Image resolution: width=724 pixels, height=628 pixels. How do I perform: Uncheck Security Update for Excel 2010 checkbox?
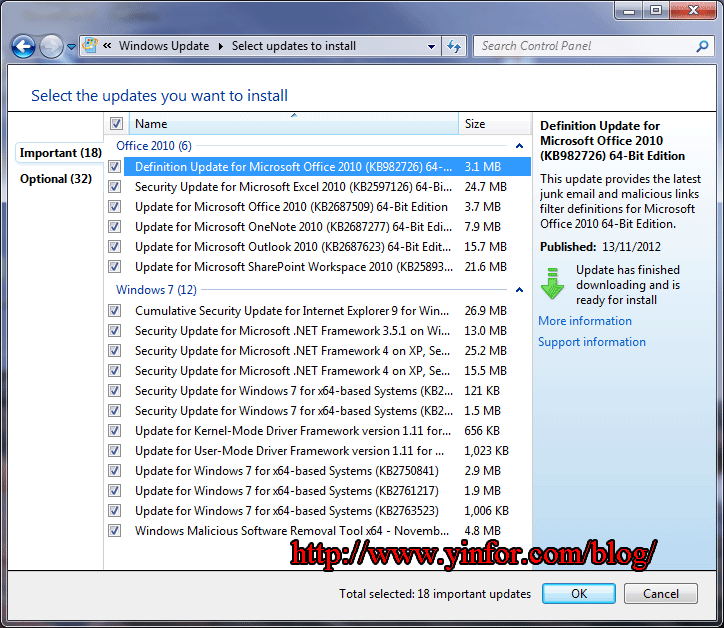tap(115, 187)
